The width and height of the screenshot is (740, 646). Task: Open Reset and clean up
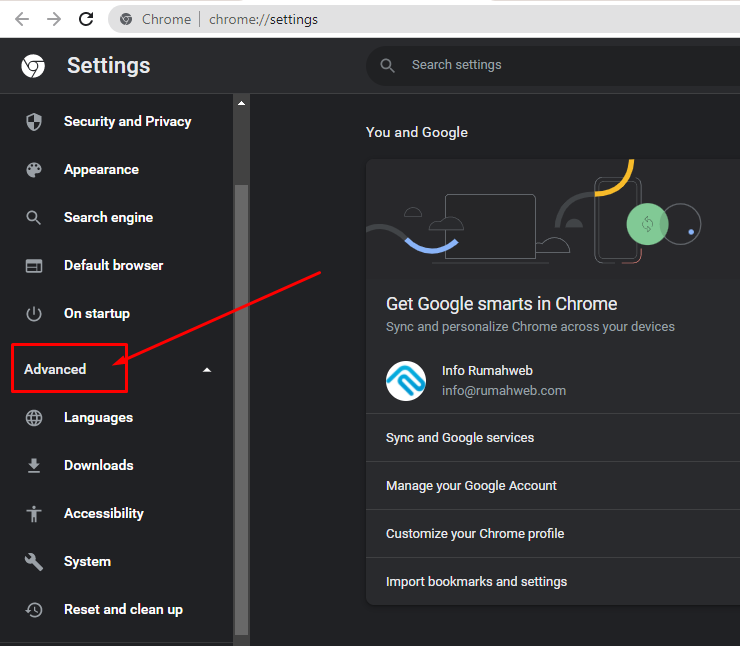tap(123, 610)
